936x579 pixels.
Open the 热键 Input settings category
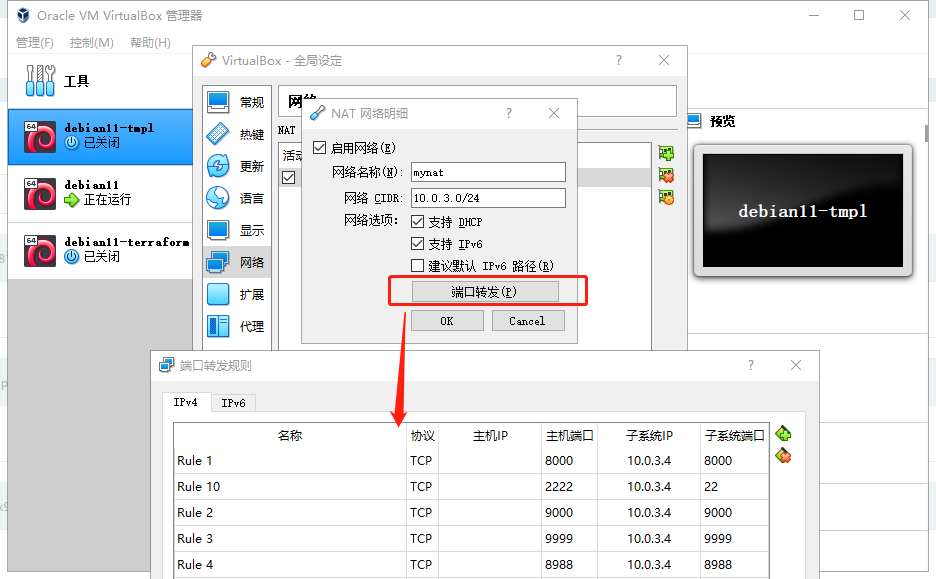pos(218,134)
